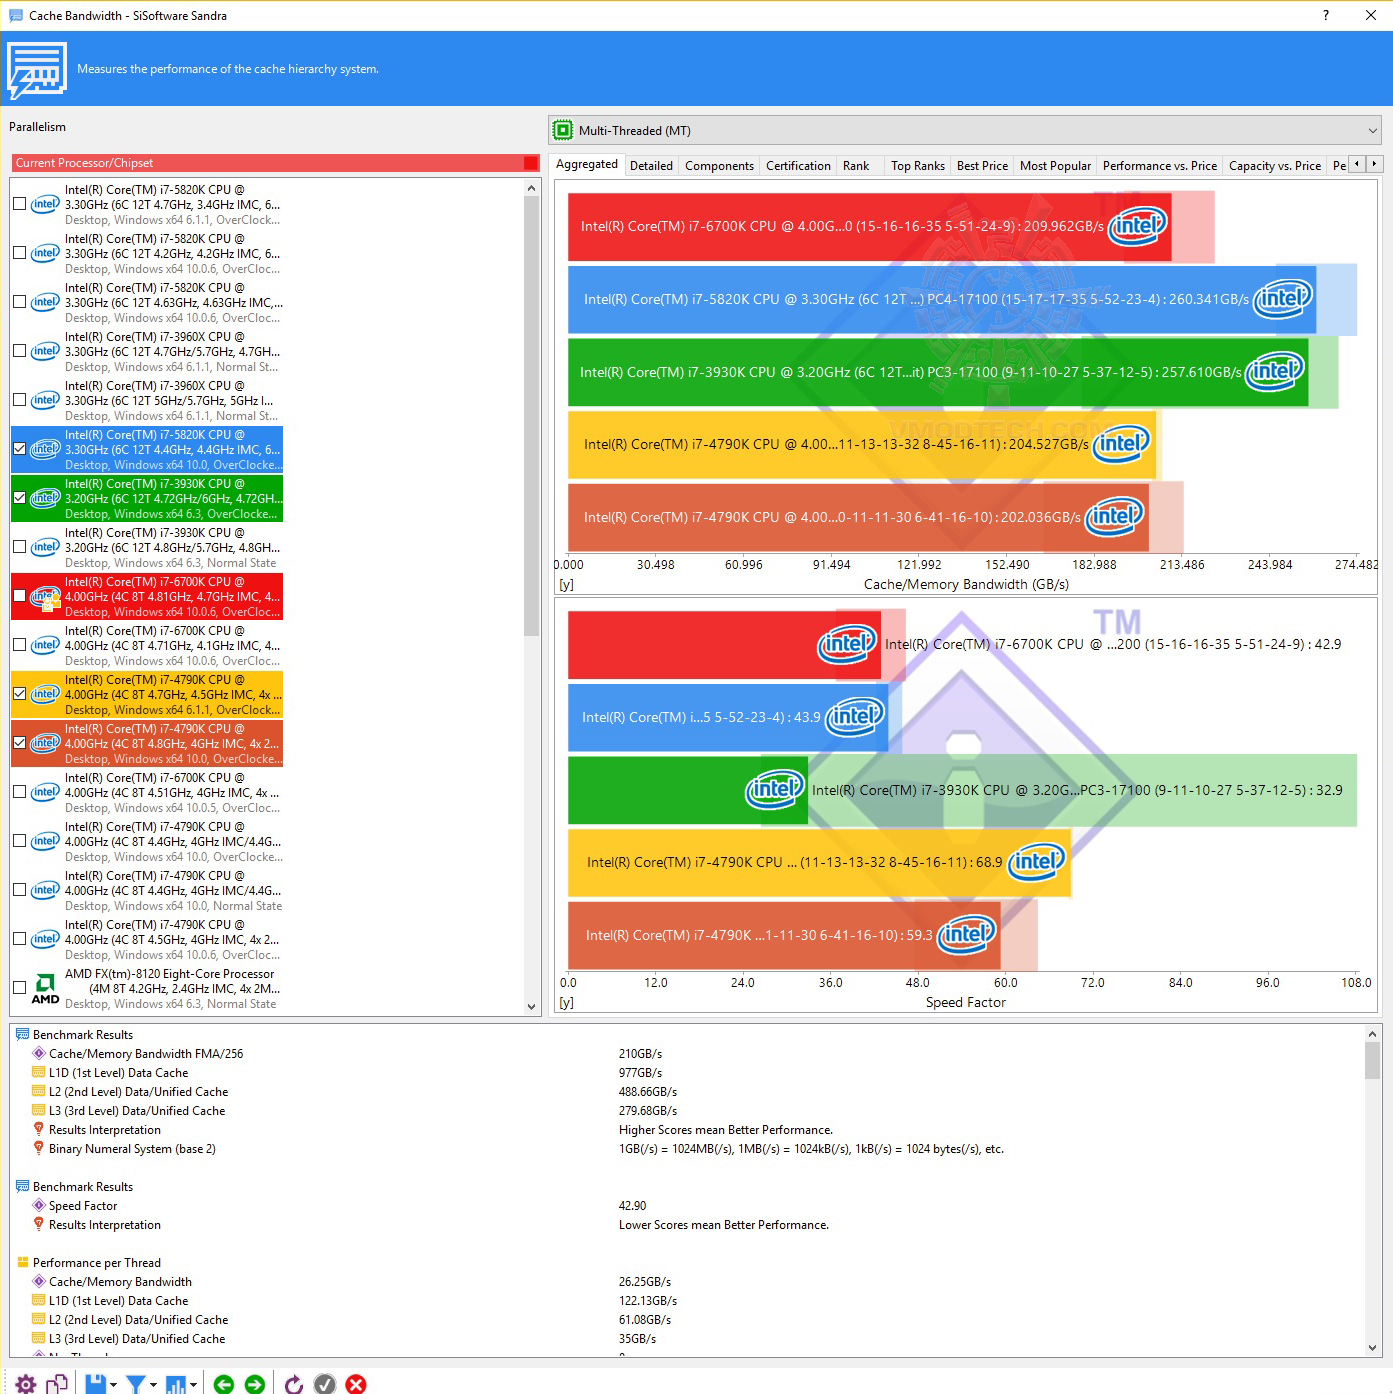Select the red highlighted i7-6700K 4.81GHz entry

147,596
